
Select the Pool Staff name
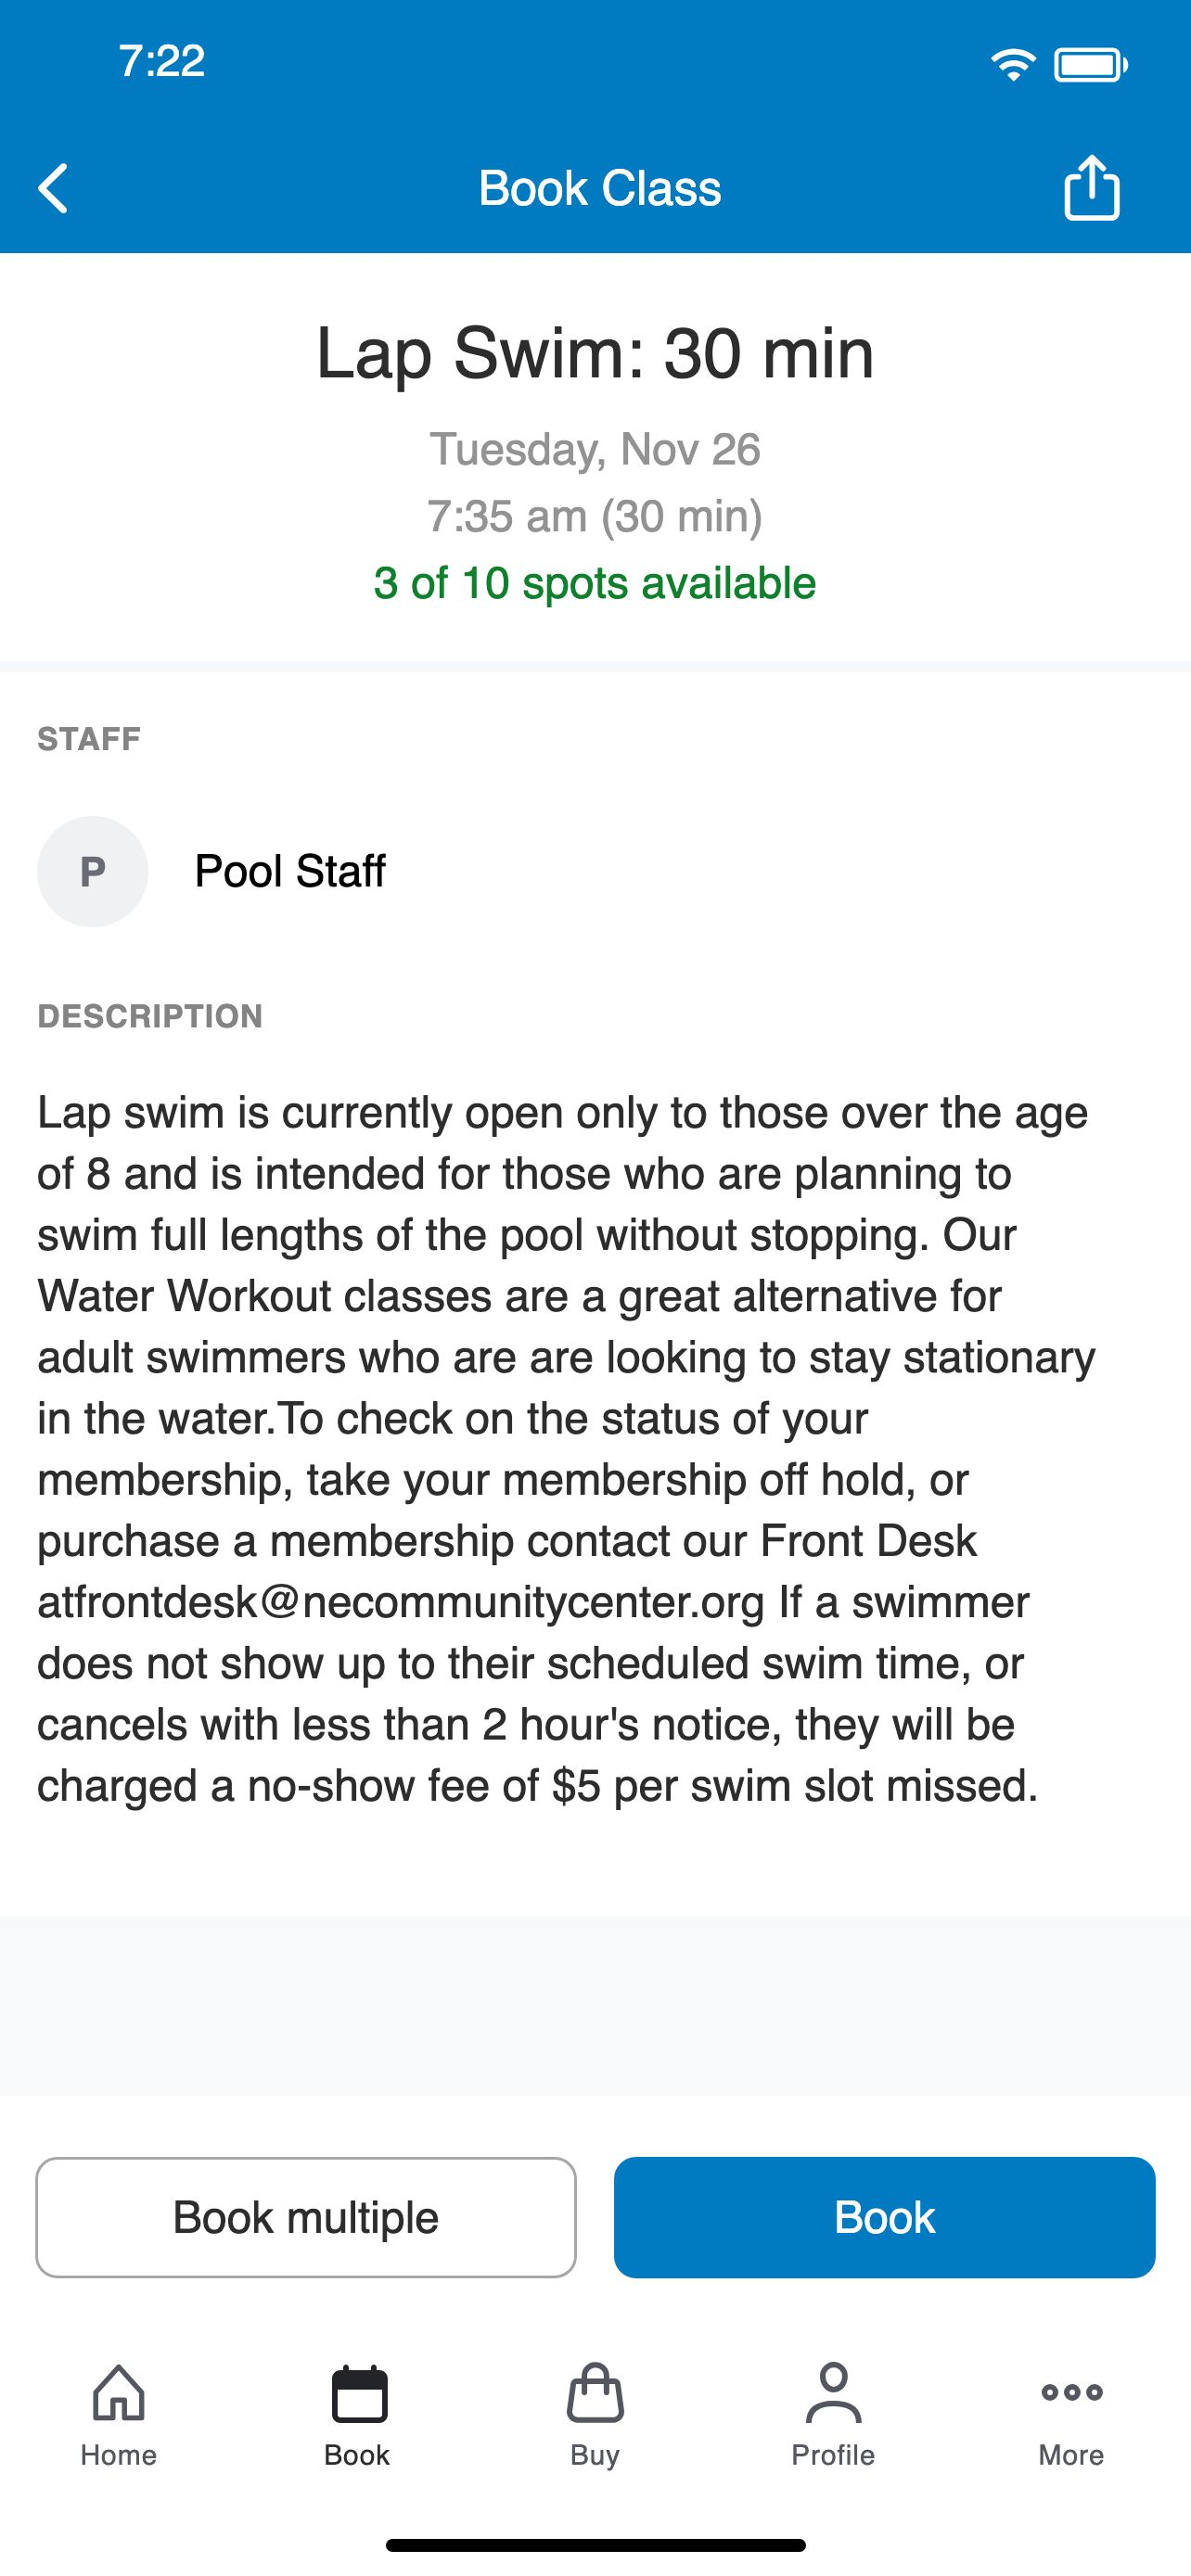(290, 871)
